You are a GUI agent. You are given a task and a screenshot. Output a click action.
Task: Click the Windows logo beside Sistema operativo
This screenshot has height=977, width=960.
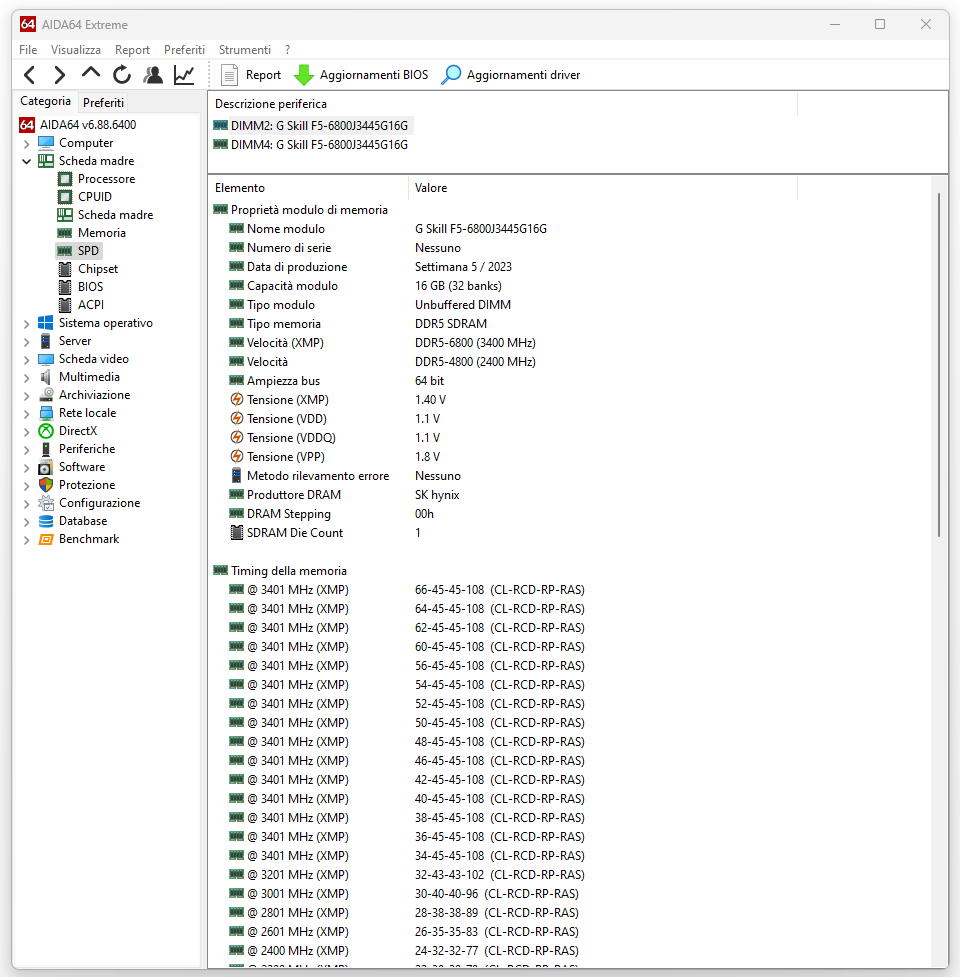click(x=45, y=323)
